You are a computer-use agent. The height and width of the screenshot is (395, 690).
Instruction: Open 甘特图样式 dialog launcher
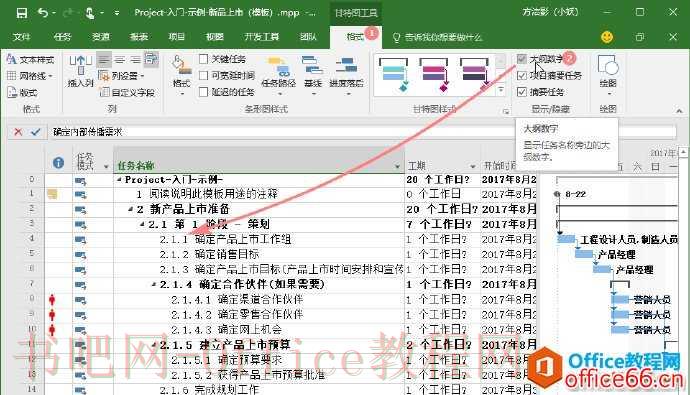(506, 112)
